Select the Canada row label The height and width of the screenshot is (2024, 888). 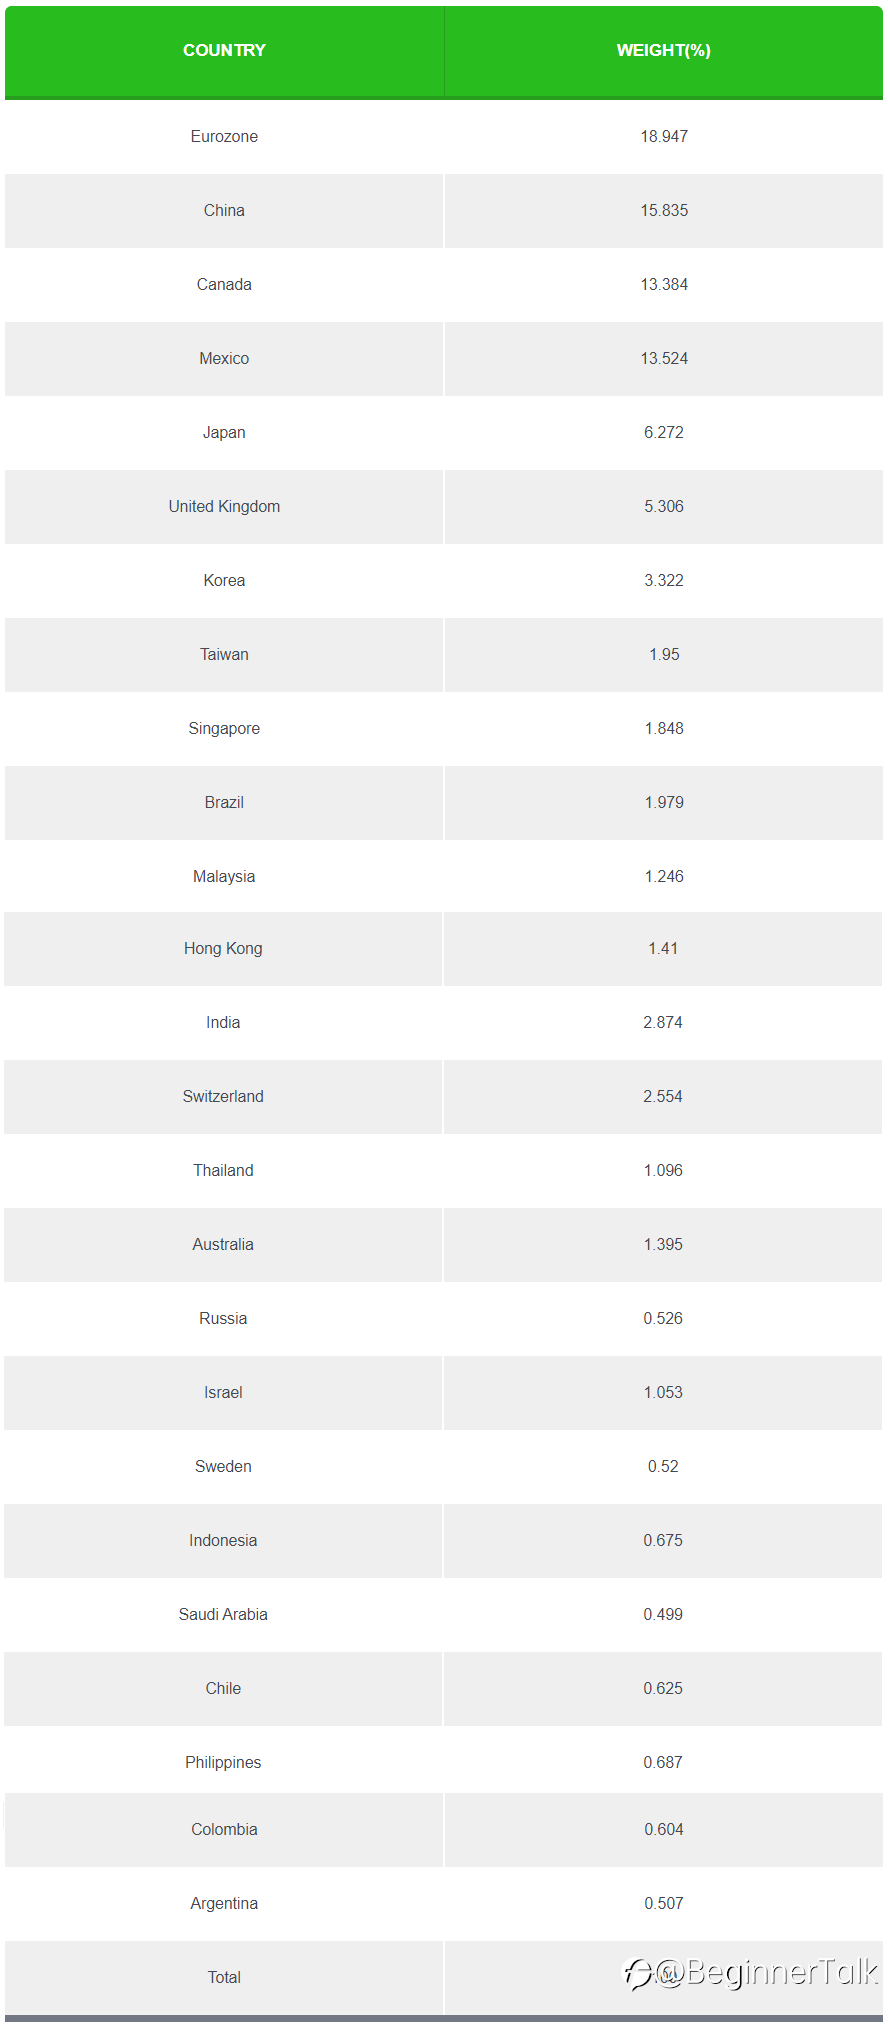click(224, 284)
